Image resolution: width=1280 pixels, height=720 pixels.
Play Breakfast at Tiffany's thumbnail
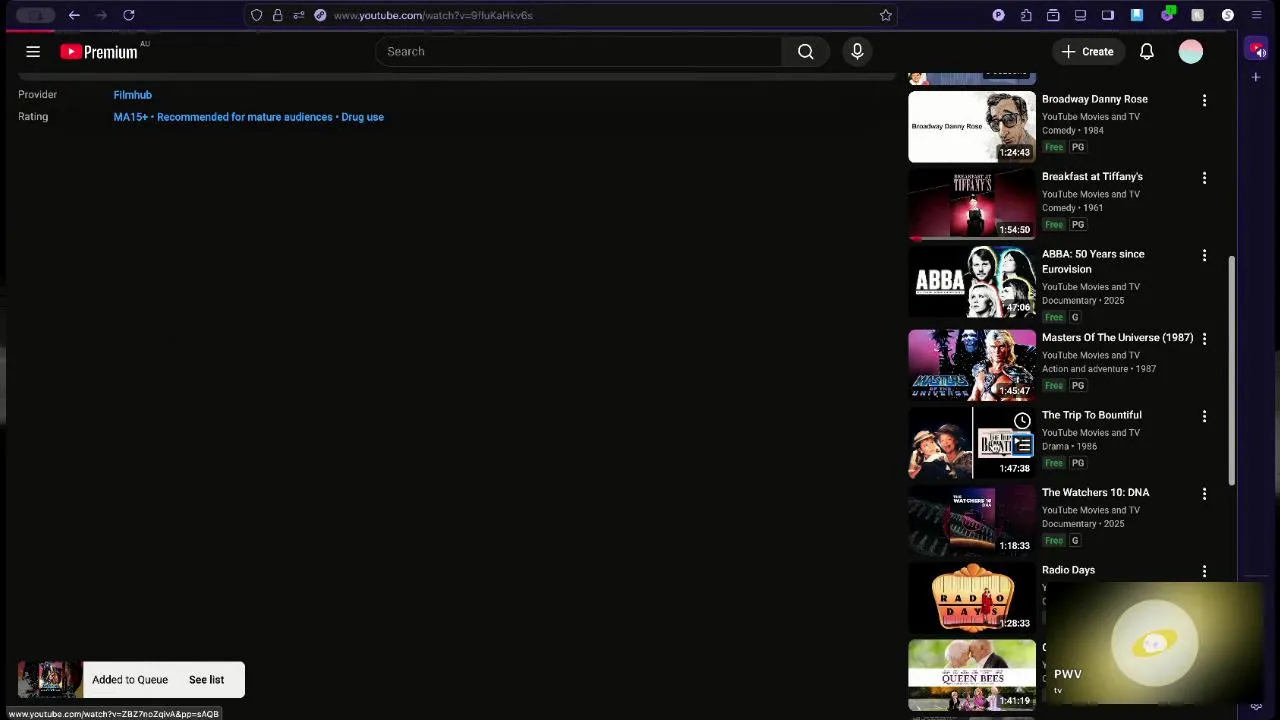click(x=972, y=204)
